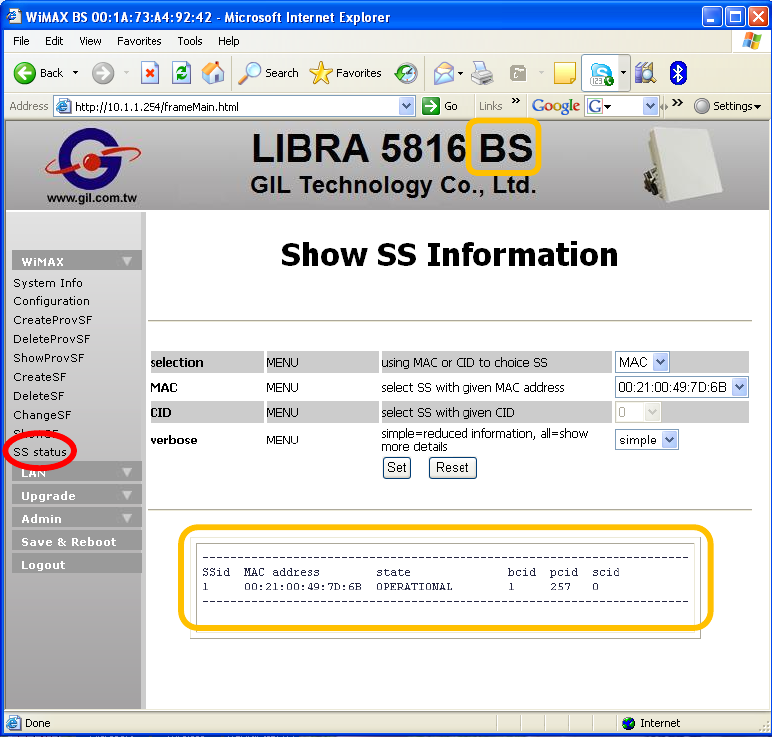Open the Favorites menu

click(139, 41)
